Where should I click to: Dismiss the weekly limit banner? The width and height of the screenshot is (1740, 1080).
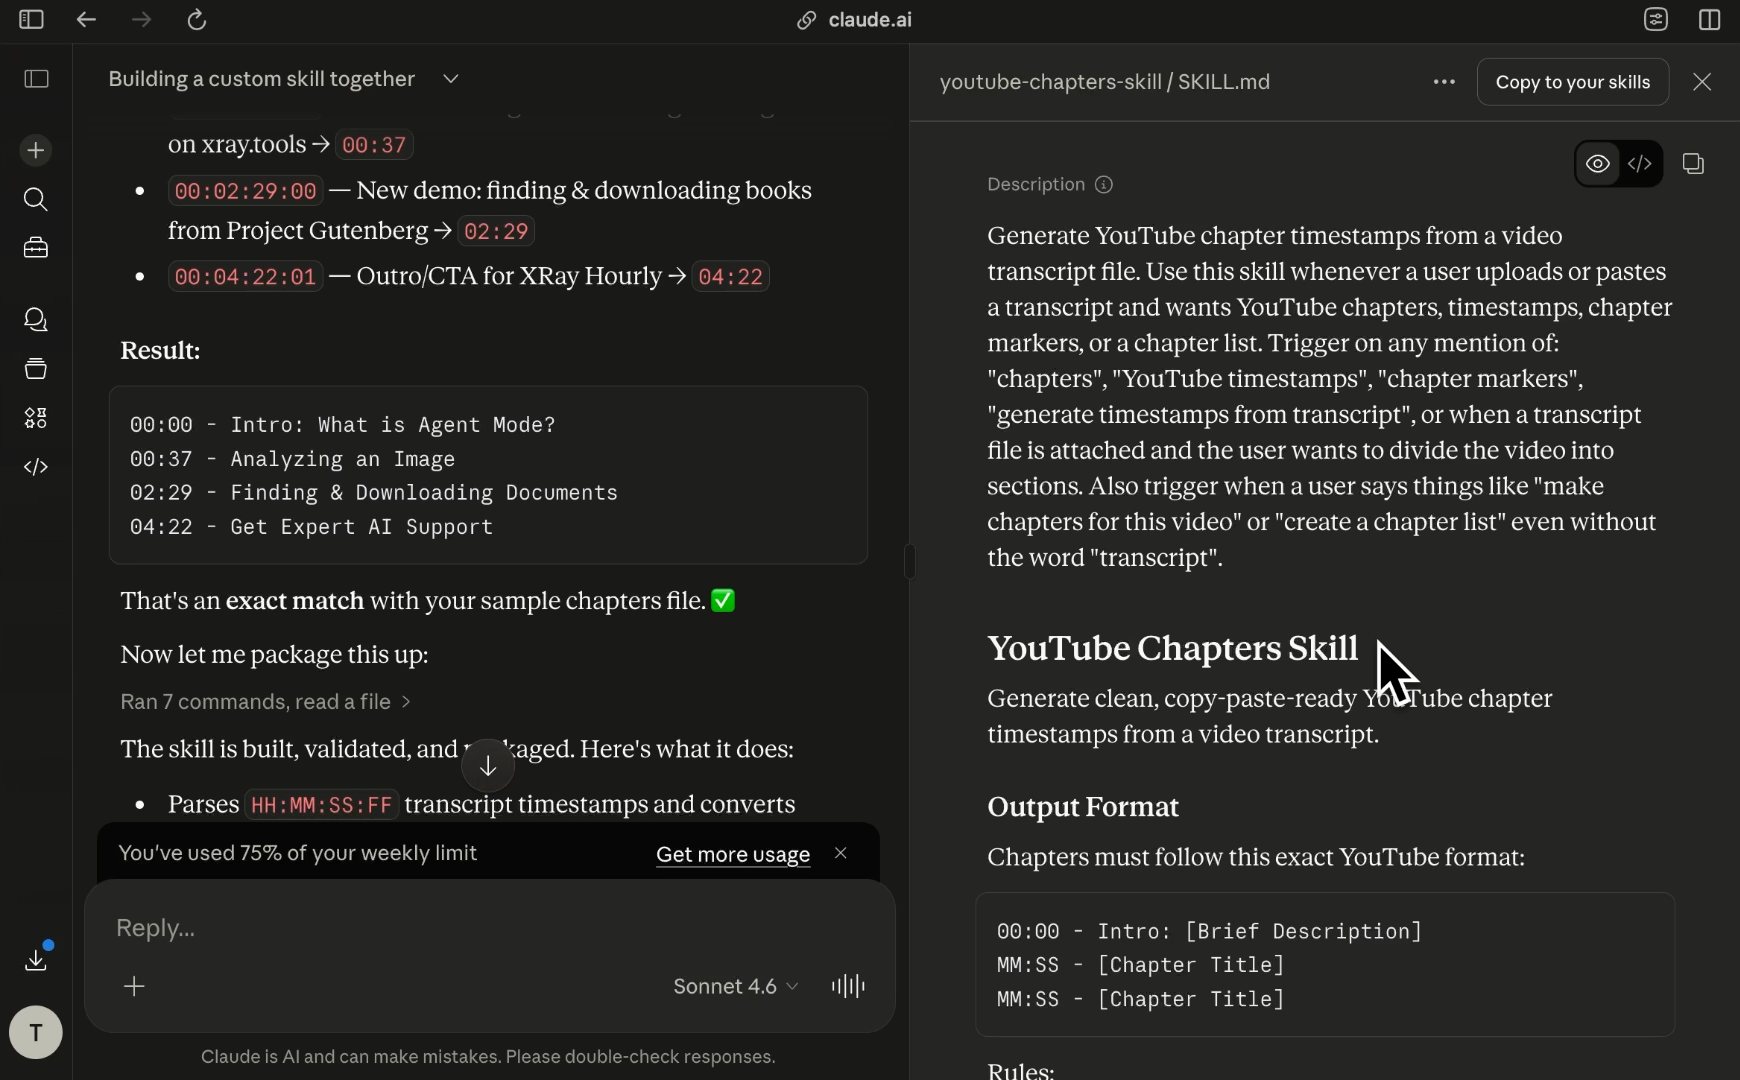tap(841, 853)
